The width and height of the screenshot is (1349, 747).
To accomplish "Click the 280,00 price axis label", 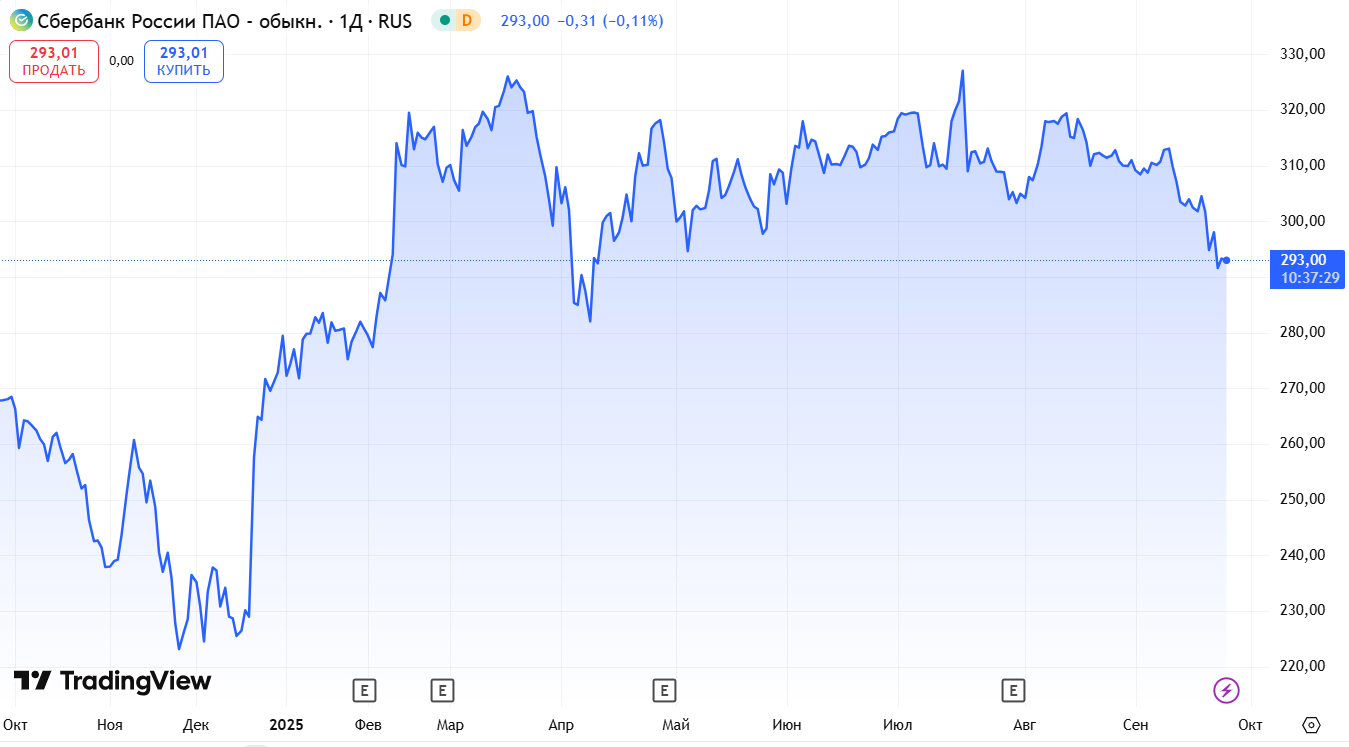I will (x=1302, y=332).
